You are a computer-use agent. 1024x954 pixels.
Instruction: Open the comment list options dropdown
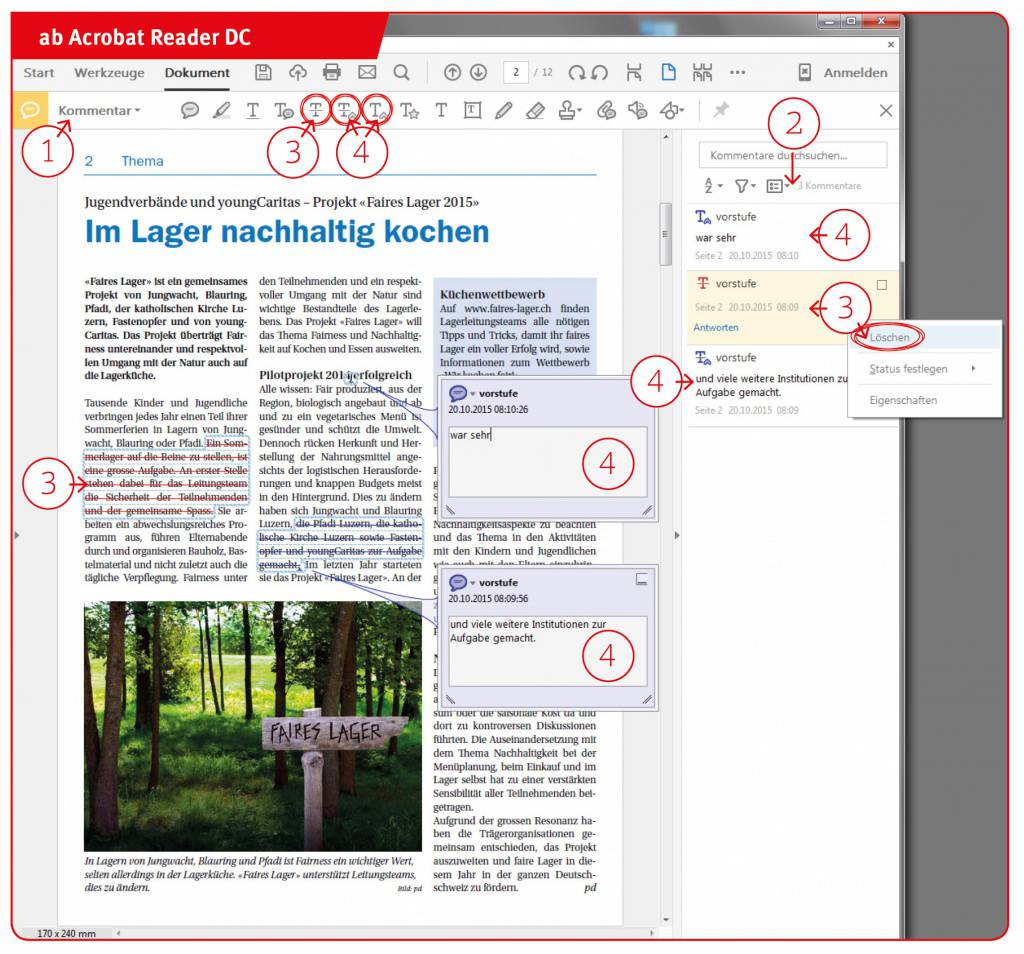[x=778, y=186]
